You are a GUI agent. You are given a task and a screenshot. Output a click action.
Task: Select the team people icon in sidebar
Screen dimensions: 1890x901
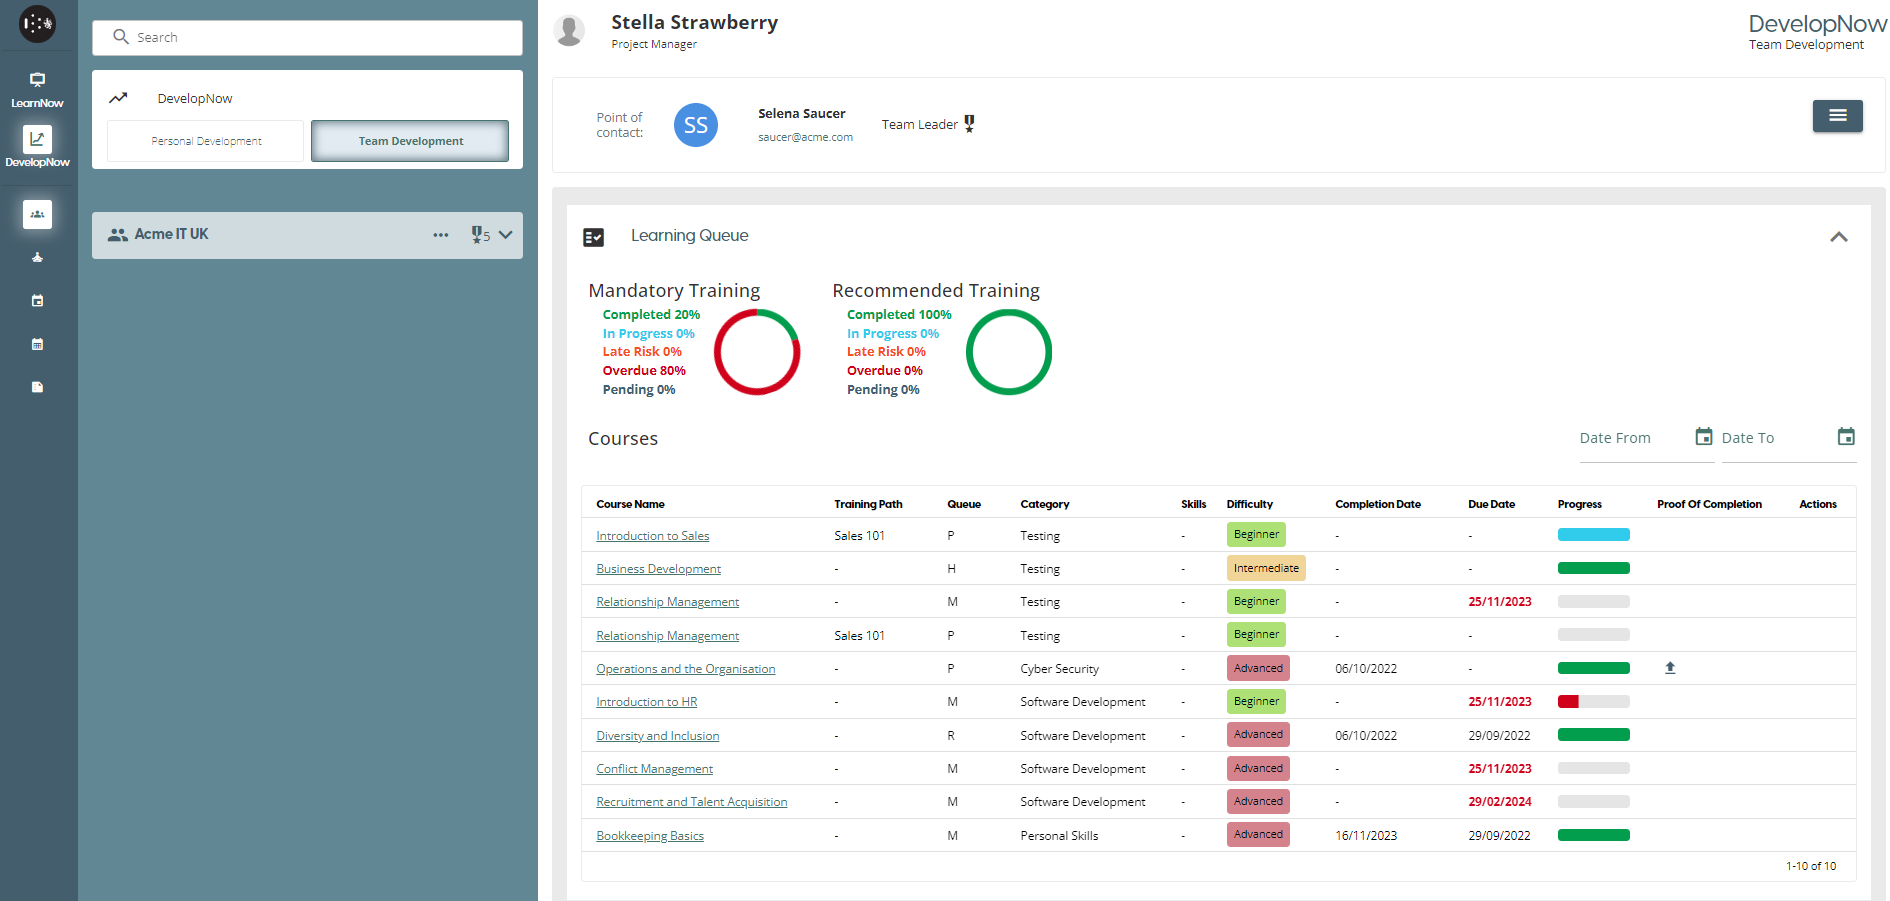(37, 214)
